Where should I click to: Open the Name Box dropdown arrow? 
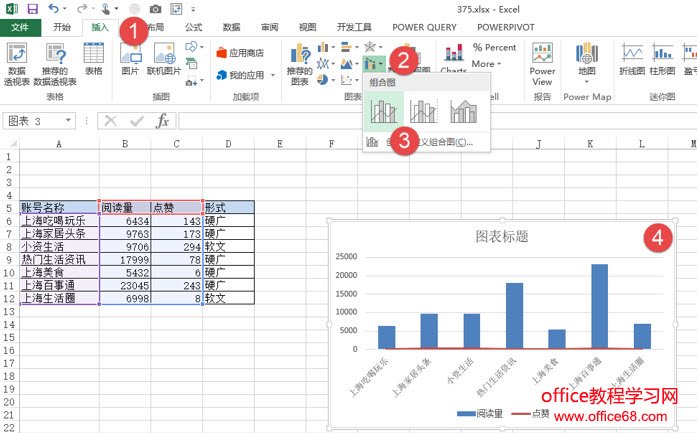(x=68, y=120)
